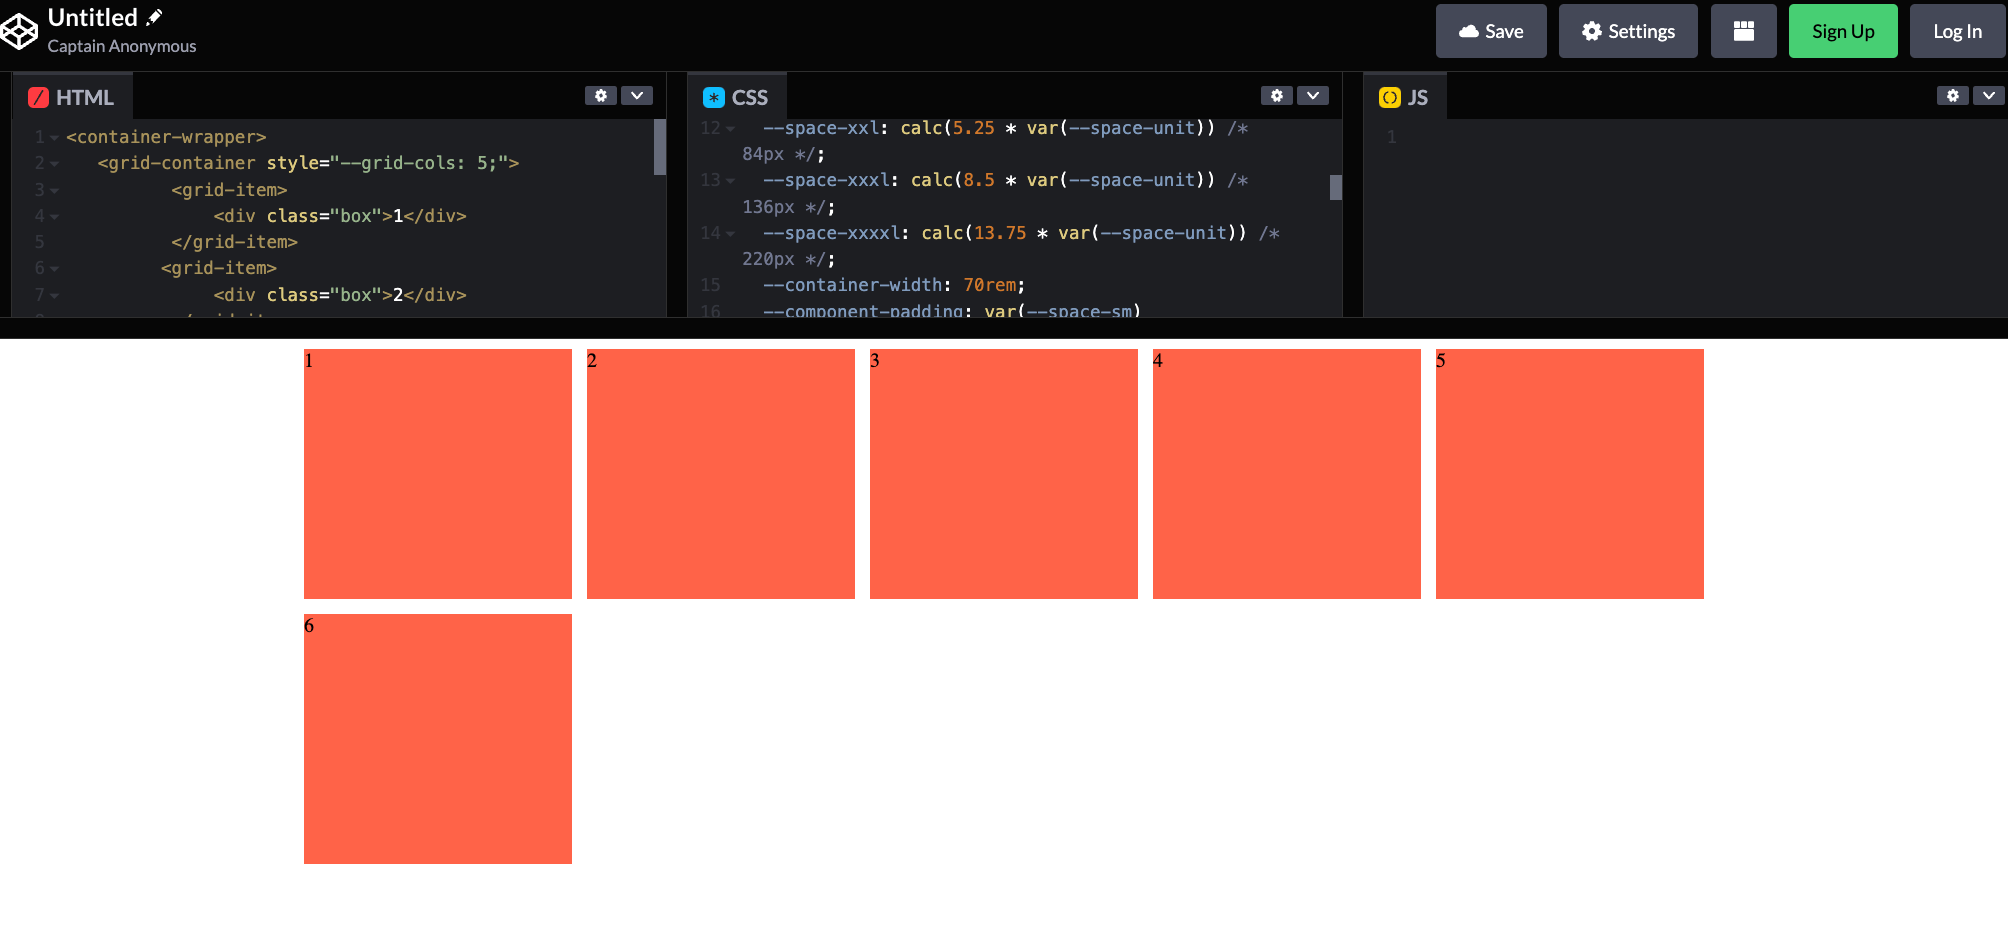Click the Save button
This screenshot has width=2008, height=950.
coord(1491,31)
